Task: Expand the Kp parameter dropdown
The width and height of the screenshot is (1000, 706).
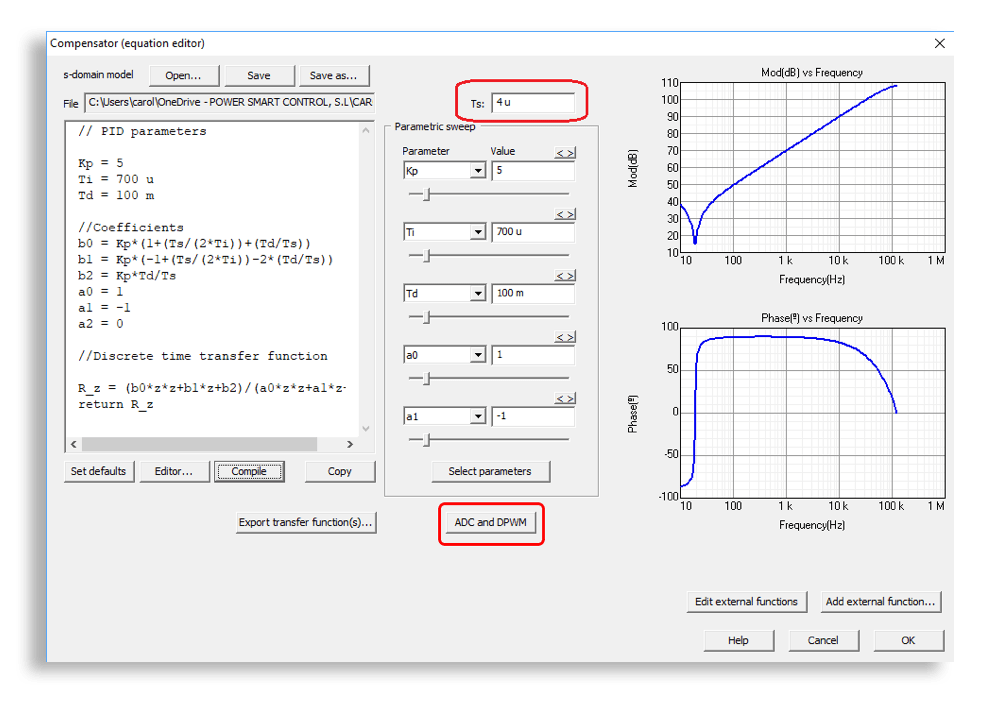Action: click(x=477, y=171)
